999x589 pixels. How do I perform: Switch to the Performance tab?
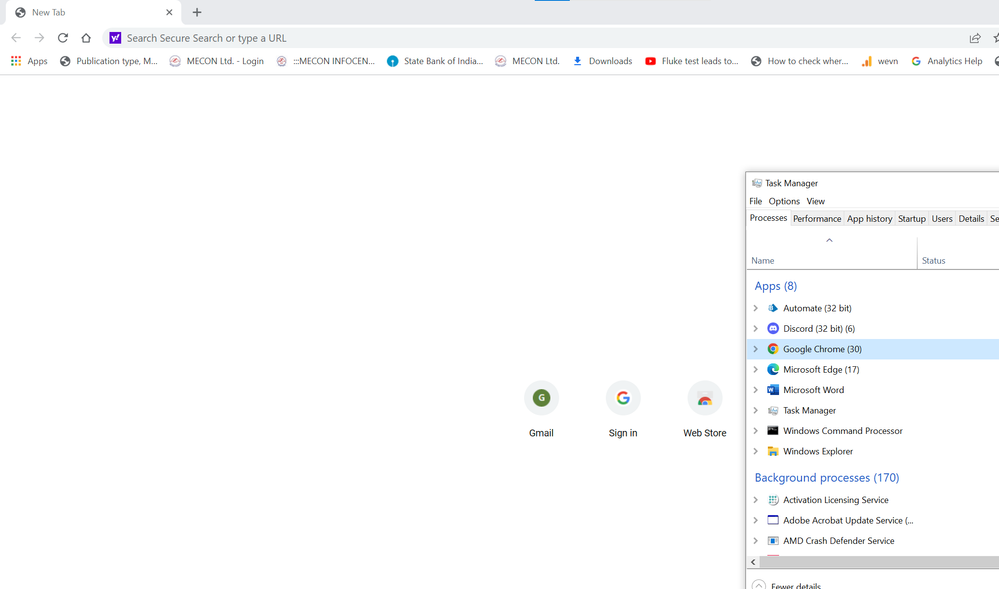pyautogui.click(x=817, y=219)
